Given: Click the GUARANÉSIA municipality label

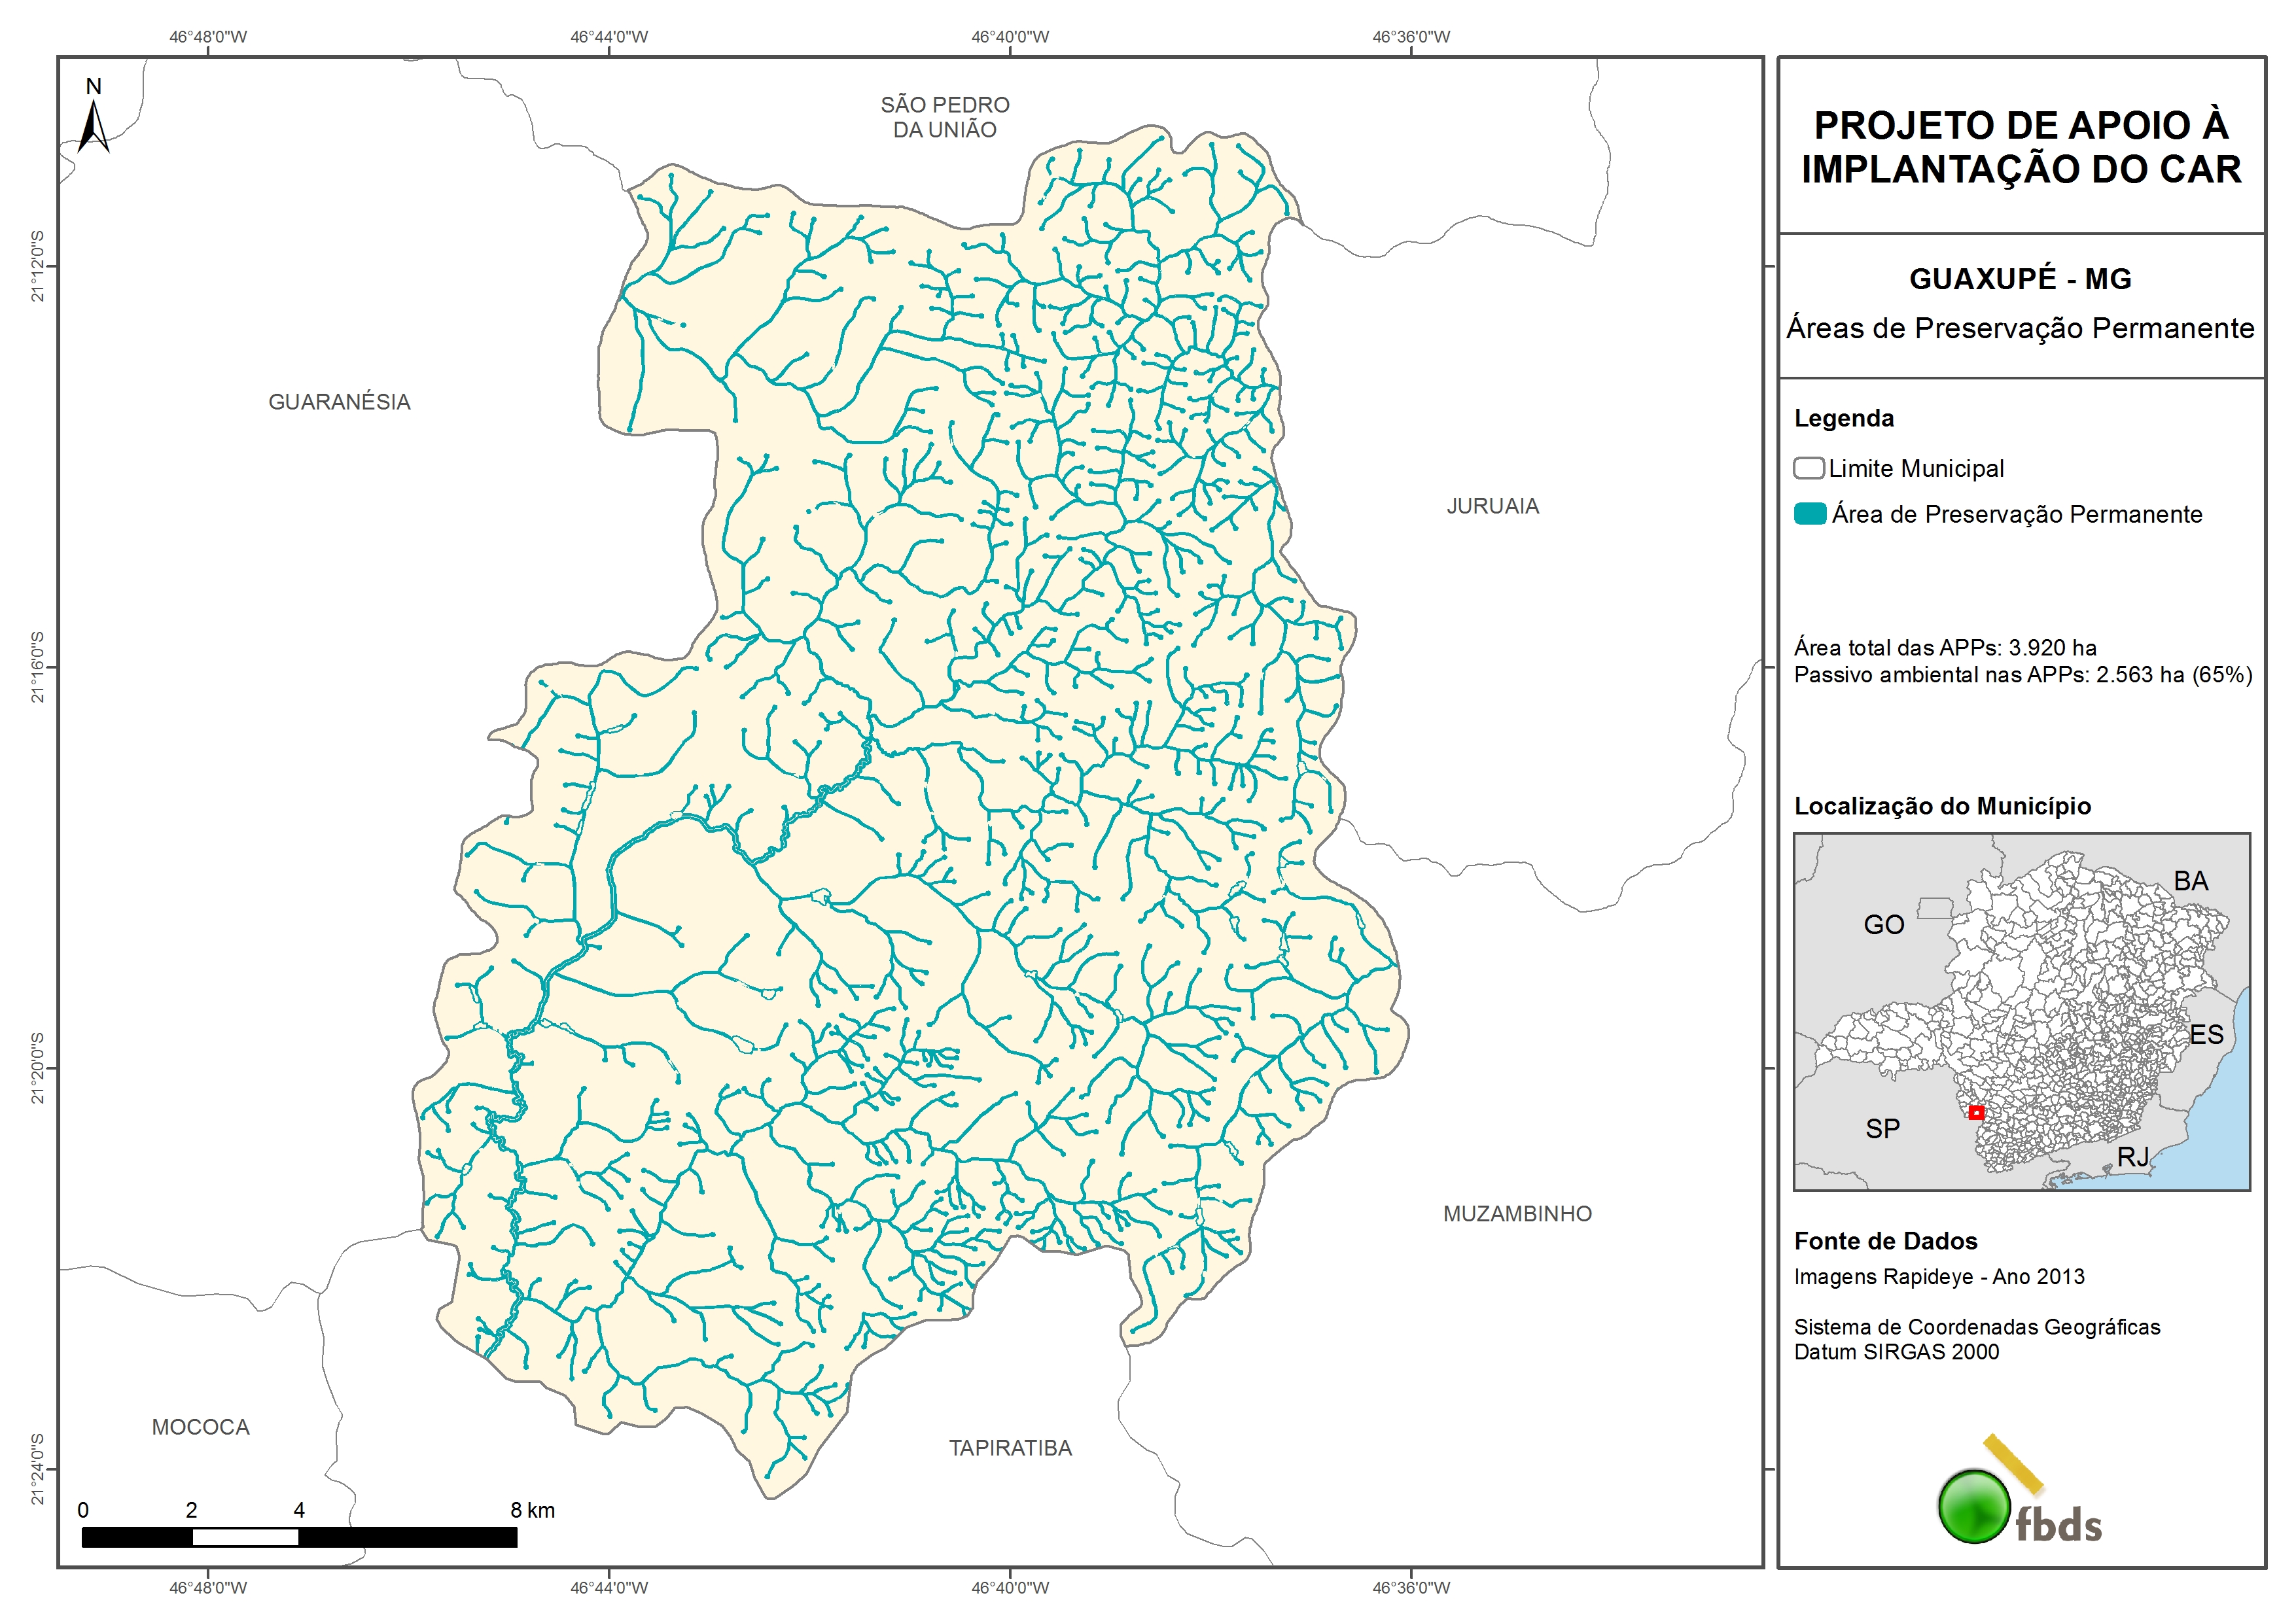Looking at the screenshot, I should [339, 402].
